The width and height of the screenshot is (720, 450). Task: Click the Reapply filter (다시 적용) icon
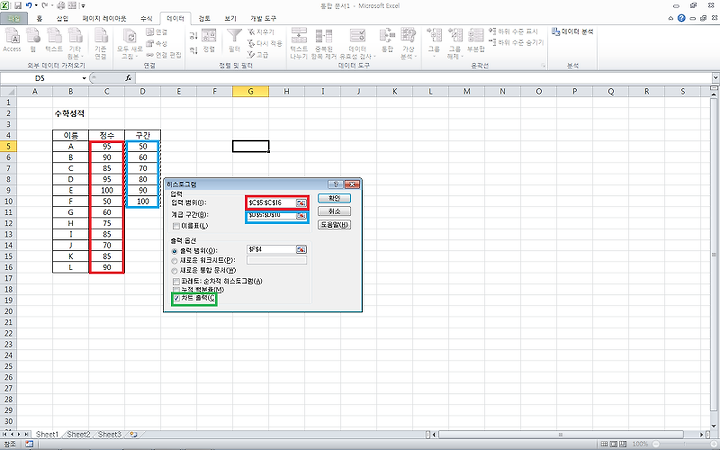251,44
